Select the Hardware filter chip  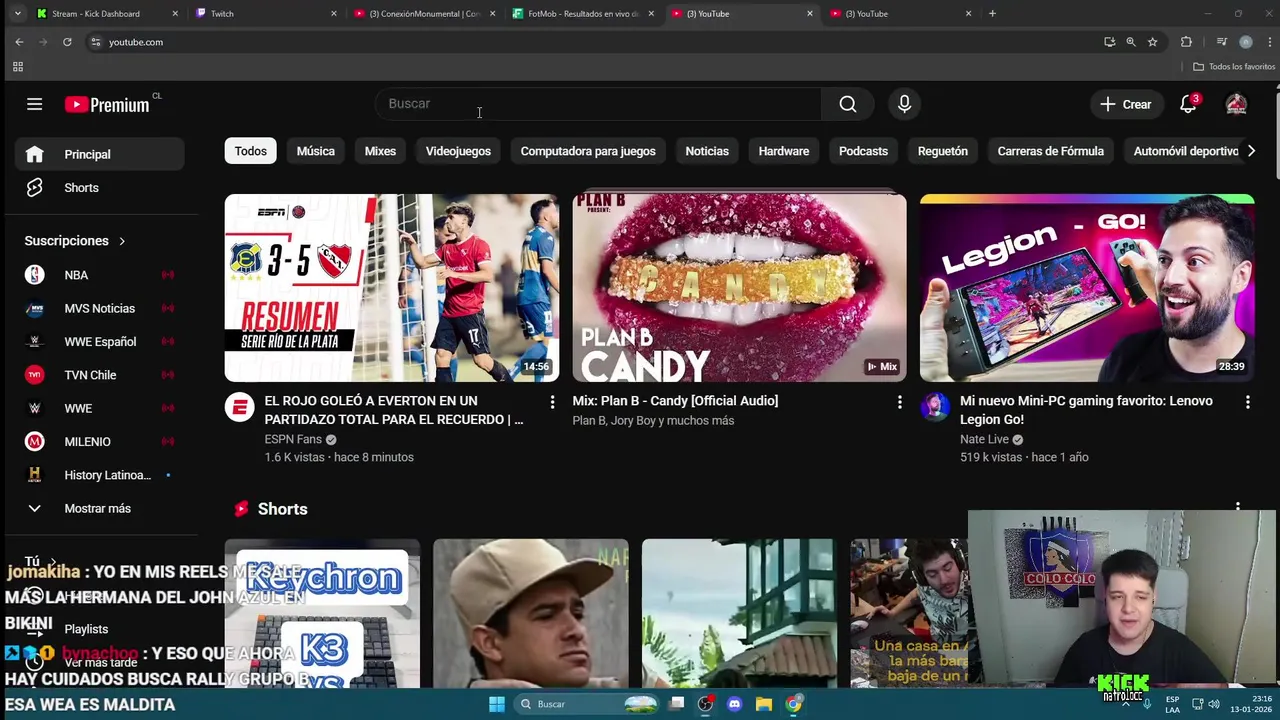pyautogui.click(x=784, y=151)
